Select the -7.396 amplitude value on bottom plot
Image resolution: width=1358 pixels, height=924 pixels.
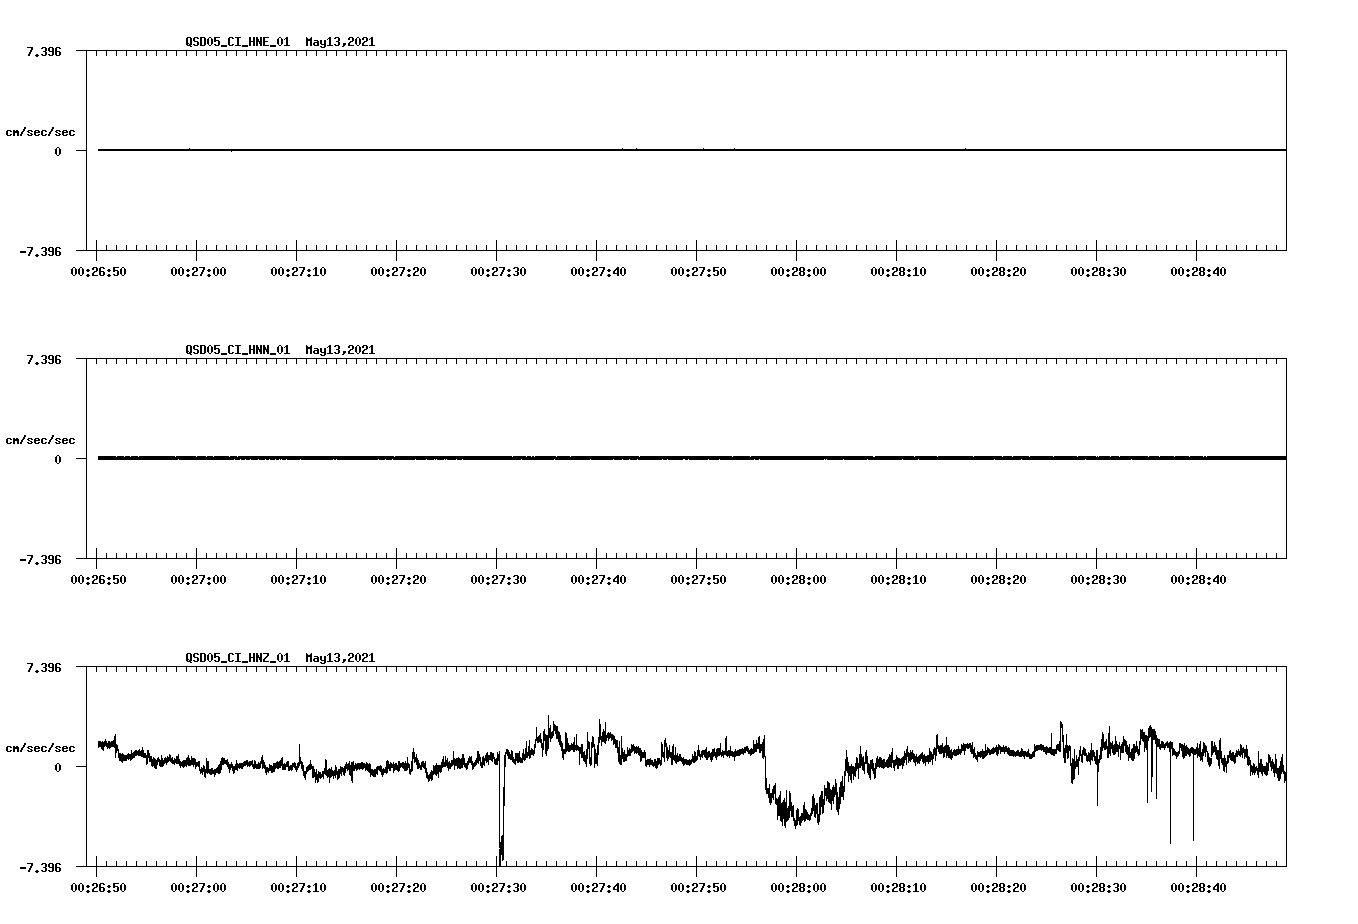point(40,868)
